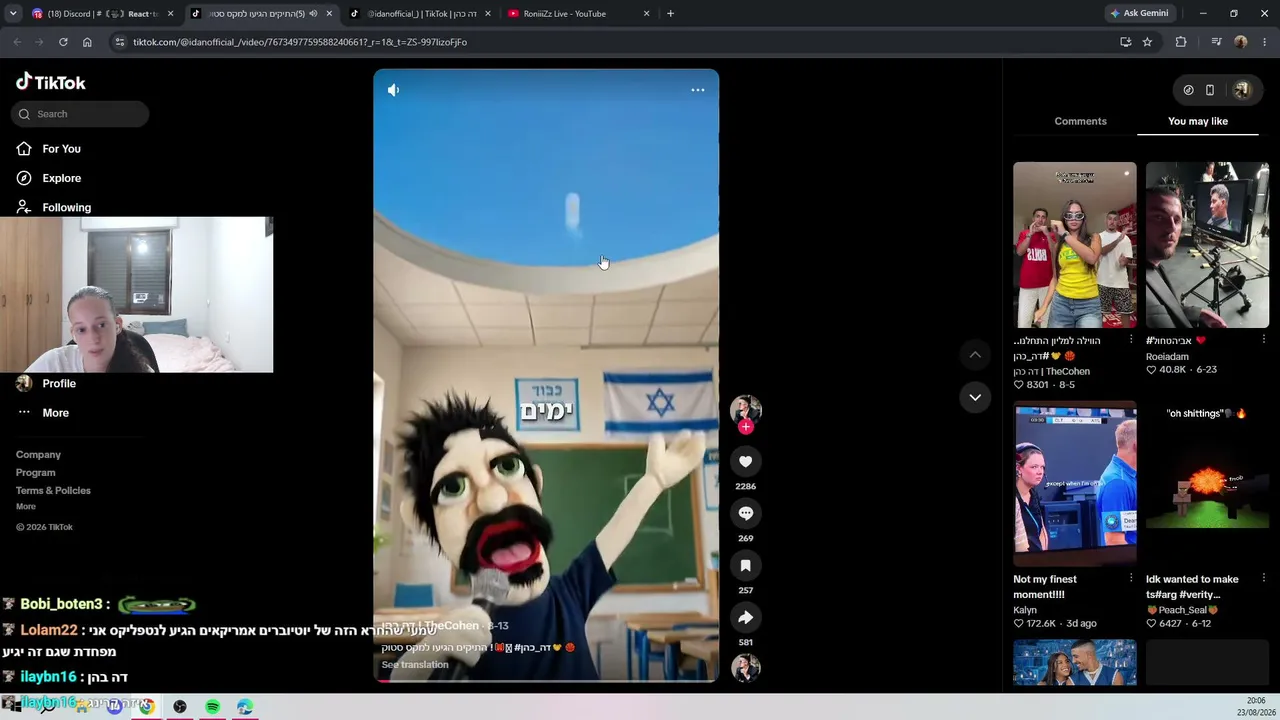Click the taskbar clock and date
1280x720 pixels.
(x=1255, y=706)
